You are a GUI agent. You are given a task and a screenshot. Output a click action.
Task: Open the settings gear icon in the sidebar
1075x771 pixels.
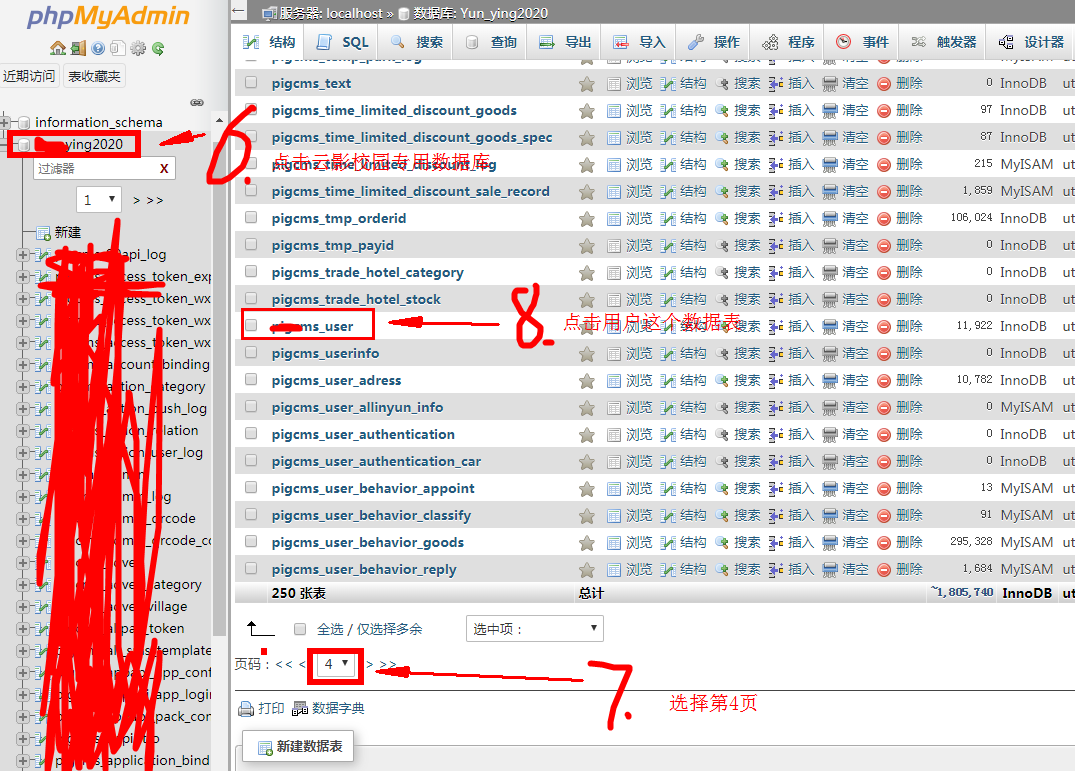tap(138, 48)
